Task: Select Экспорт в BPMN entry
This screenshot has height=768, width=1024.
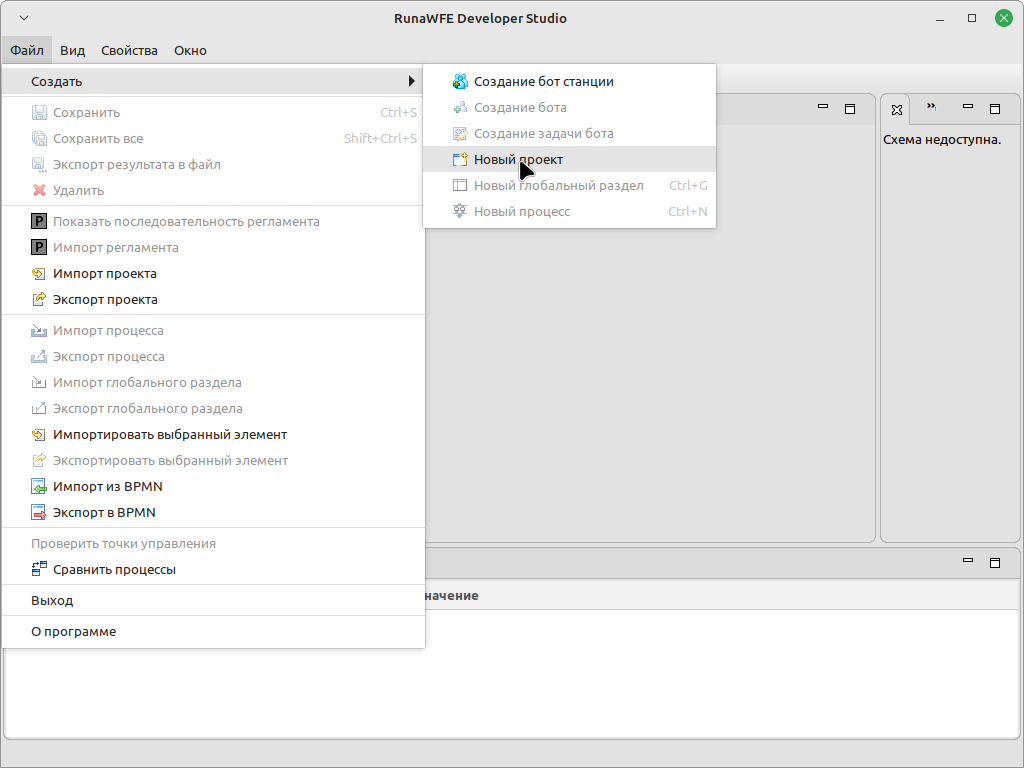Action: point(214,513)
